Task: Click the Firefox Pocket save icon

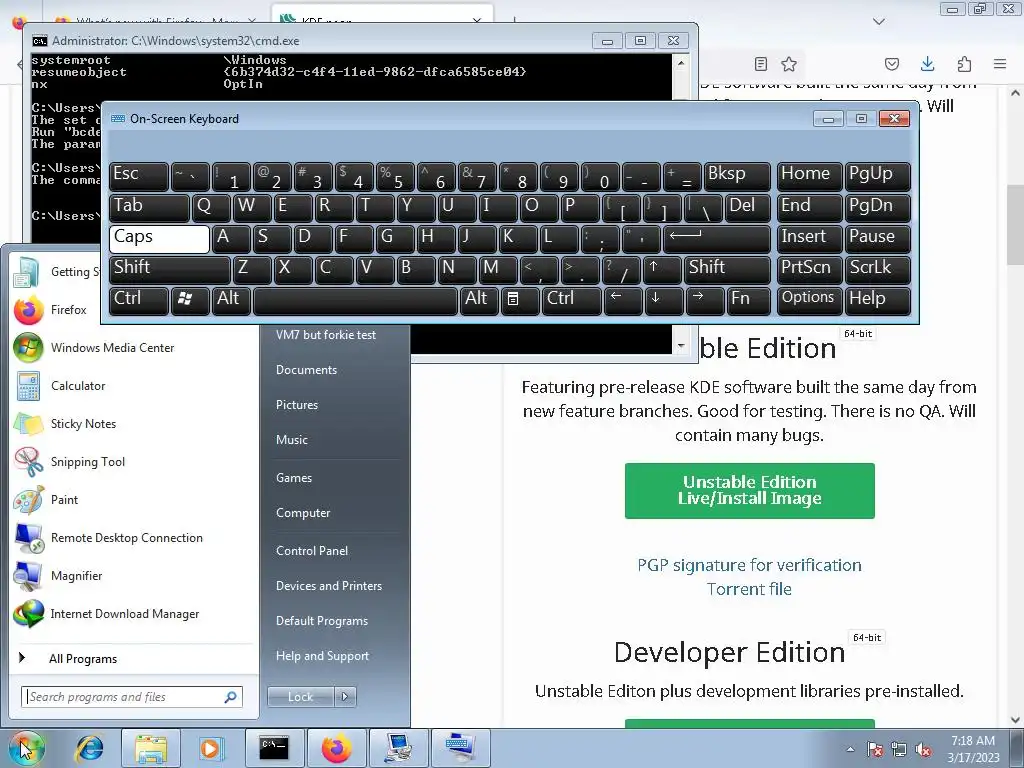Action: coord(891,64)
